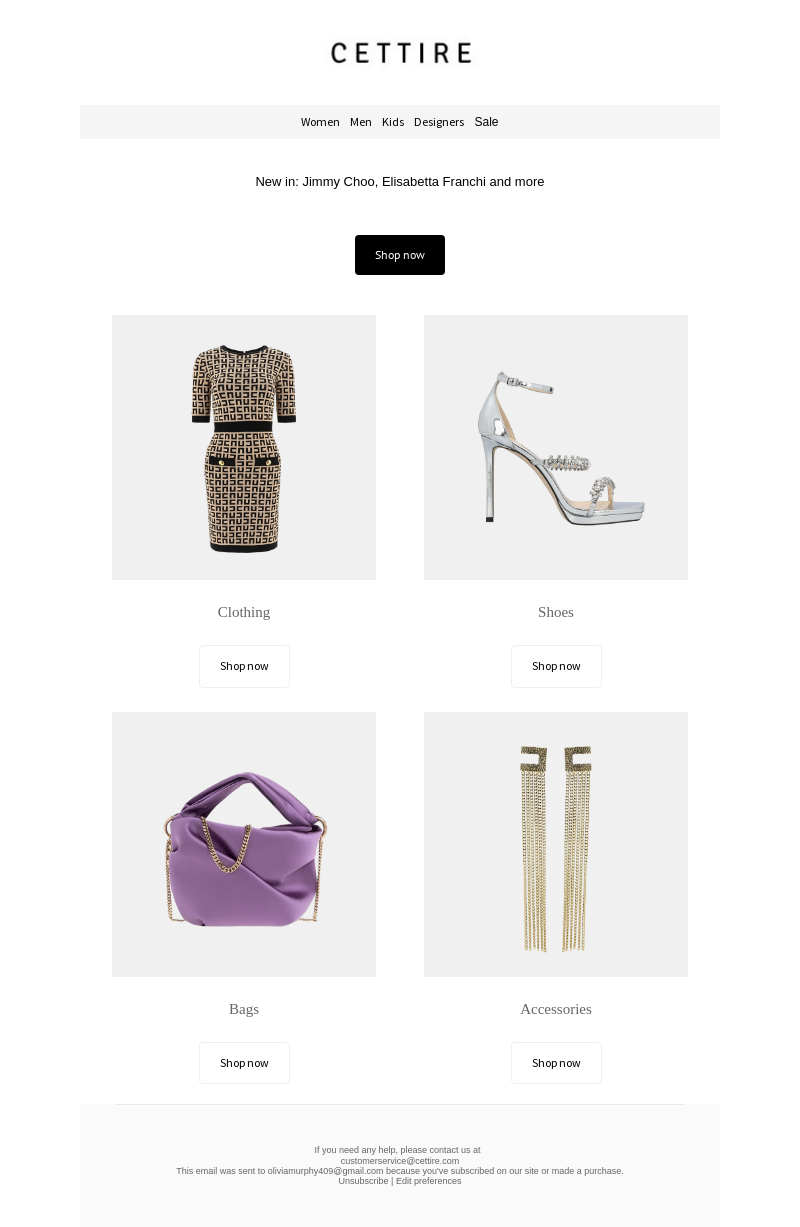Open Edit preferences link

pos(429,1181)
